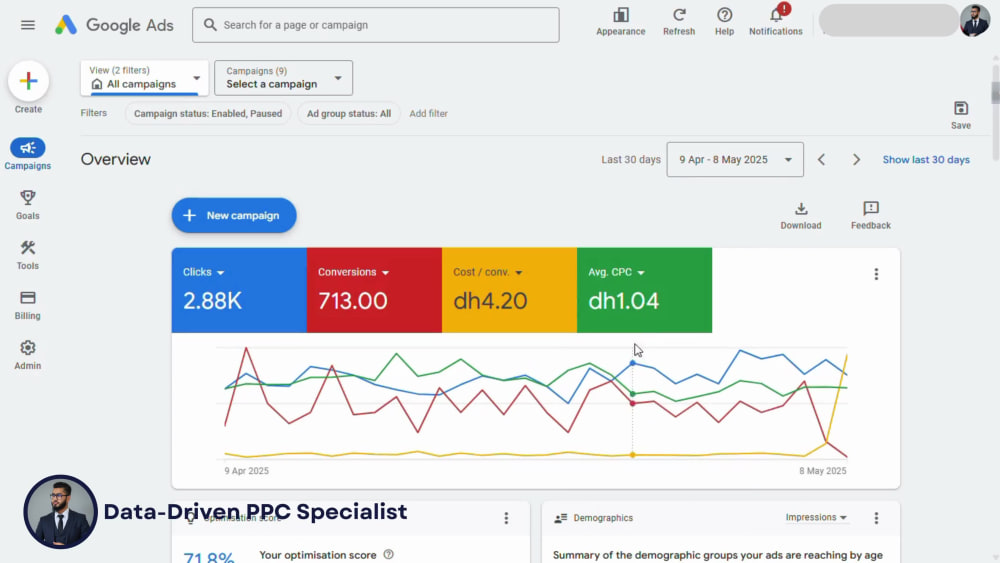Expand the All campaigns view dropdown
The width and height of the screenshot is (1000, 563).
coord(144,78)
